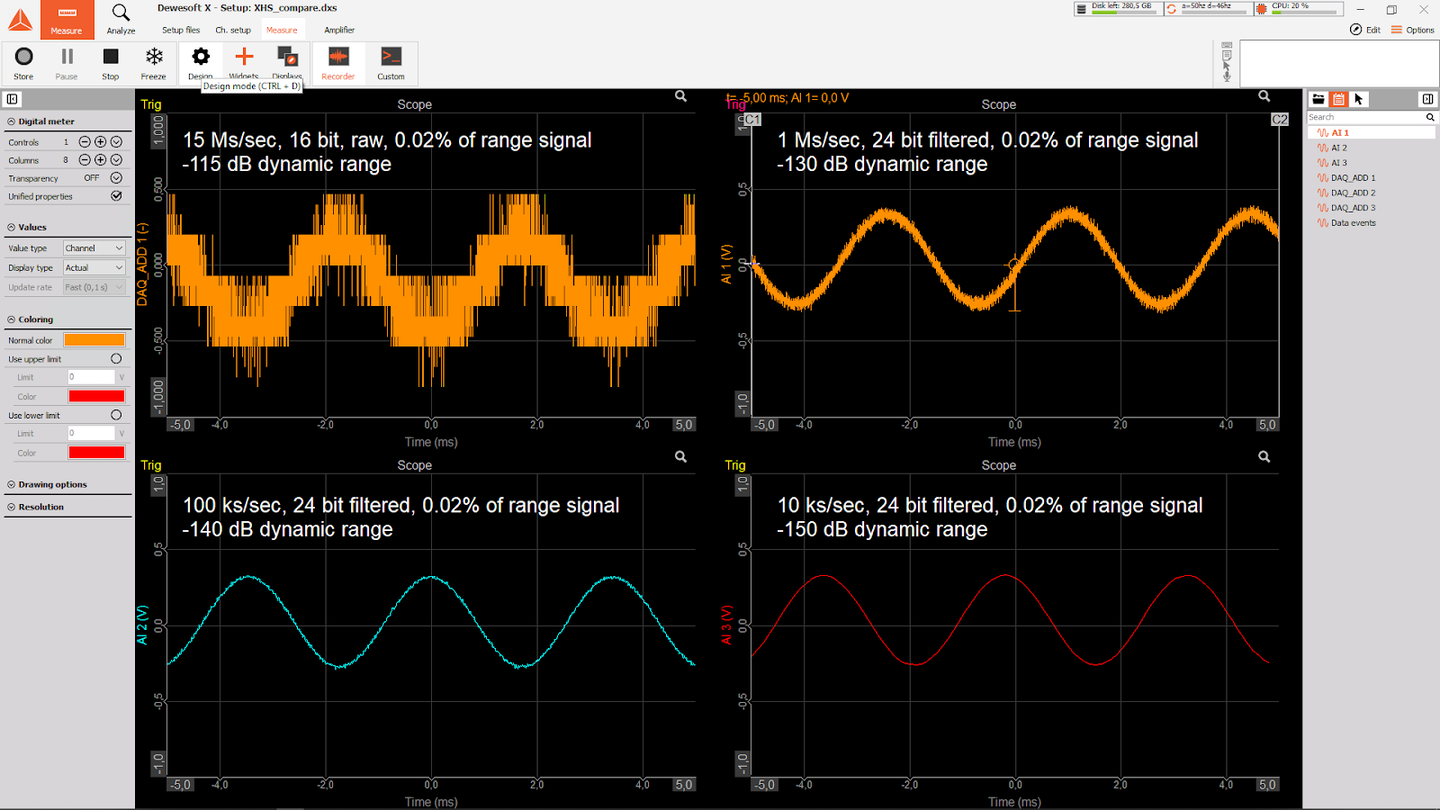Screen dimensions: 1440x810
Task: Open the Custom display tool
Action: [x=390, y=61]
